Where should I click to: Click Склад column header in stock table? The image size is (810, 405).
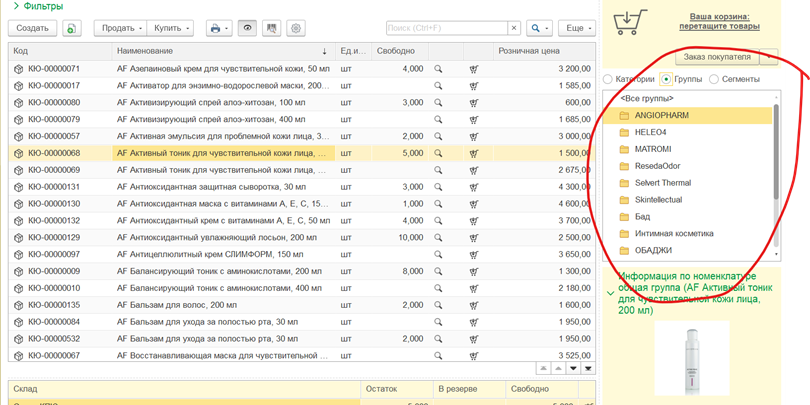pyautogui.click(x=184, y=389)
